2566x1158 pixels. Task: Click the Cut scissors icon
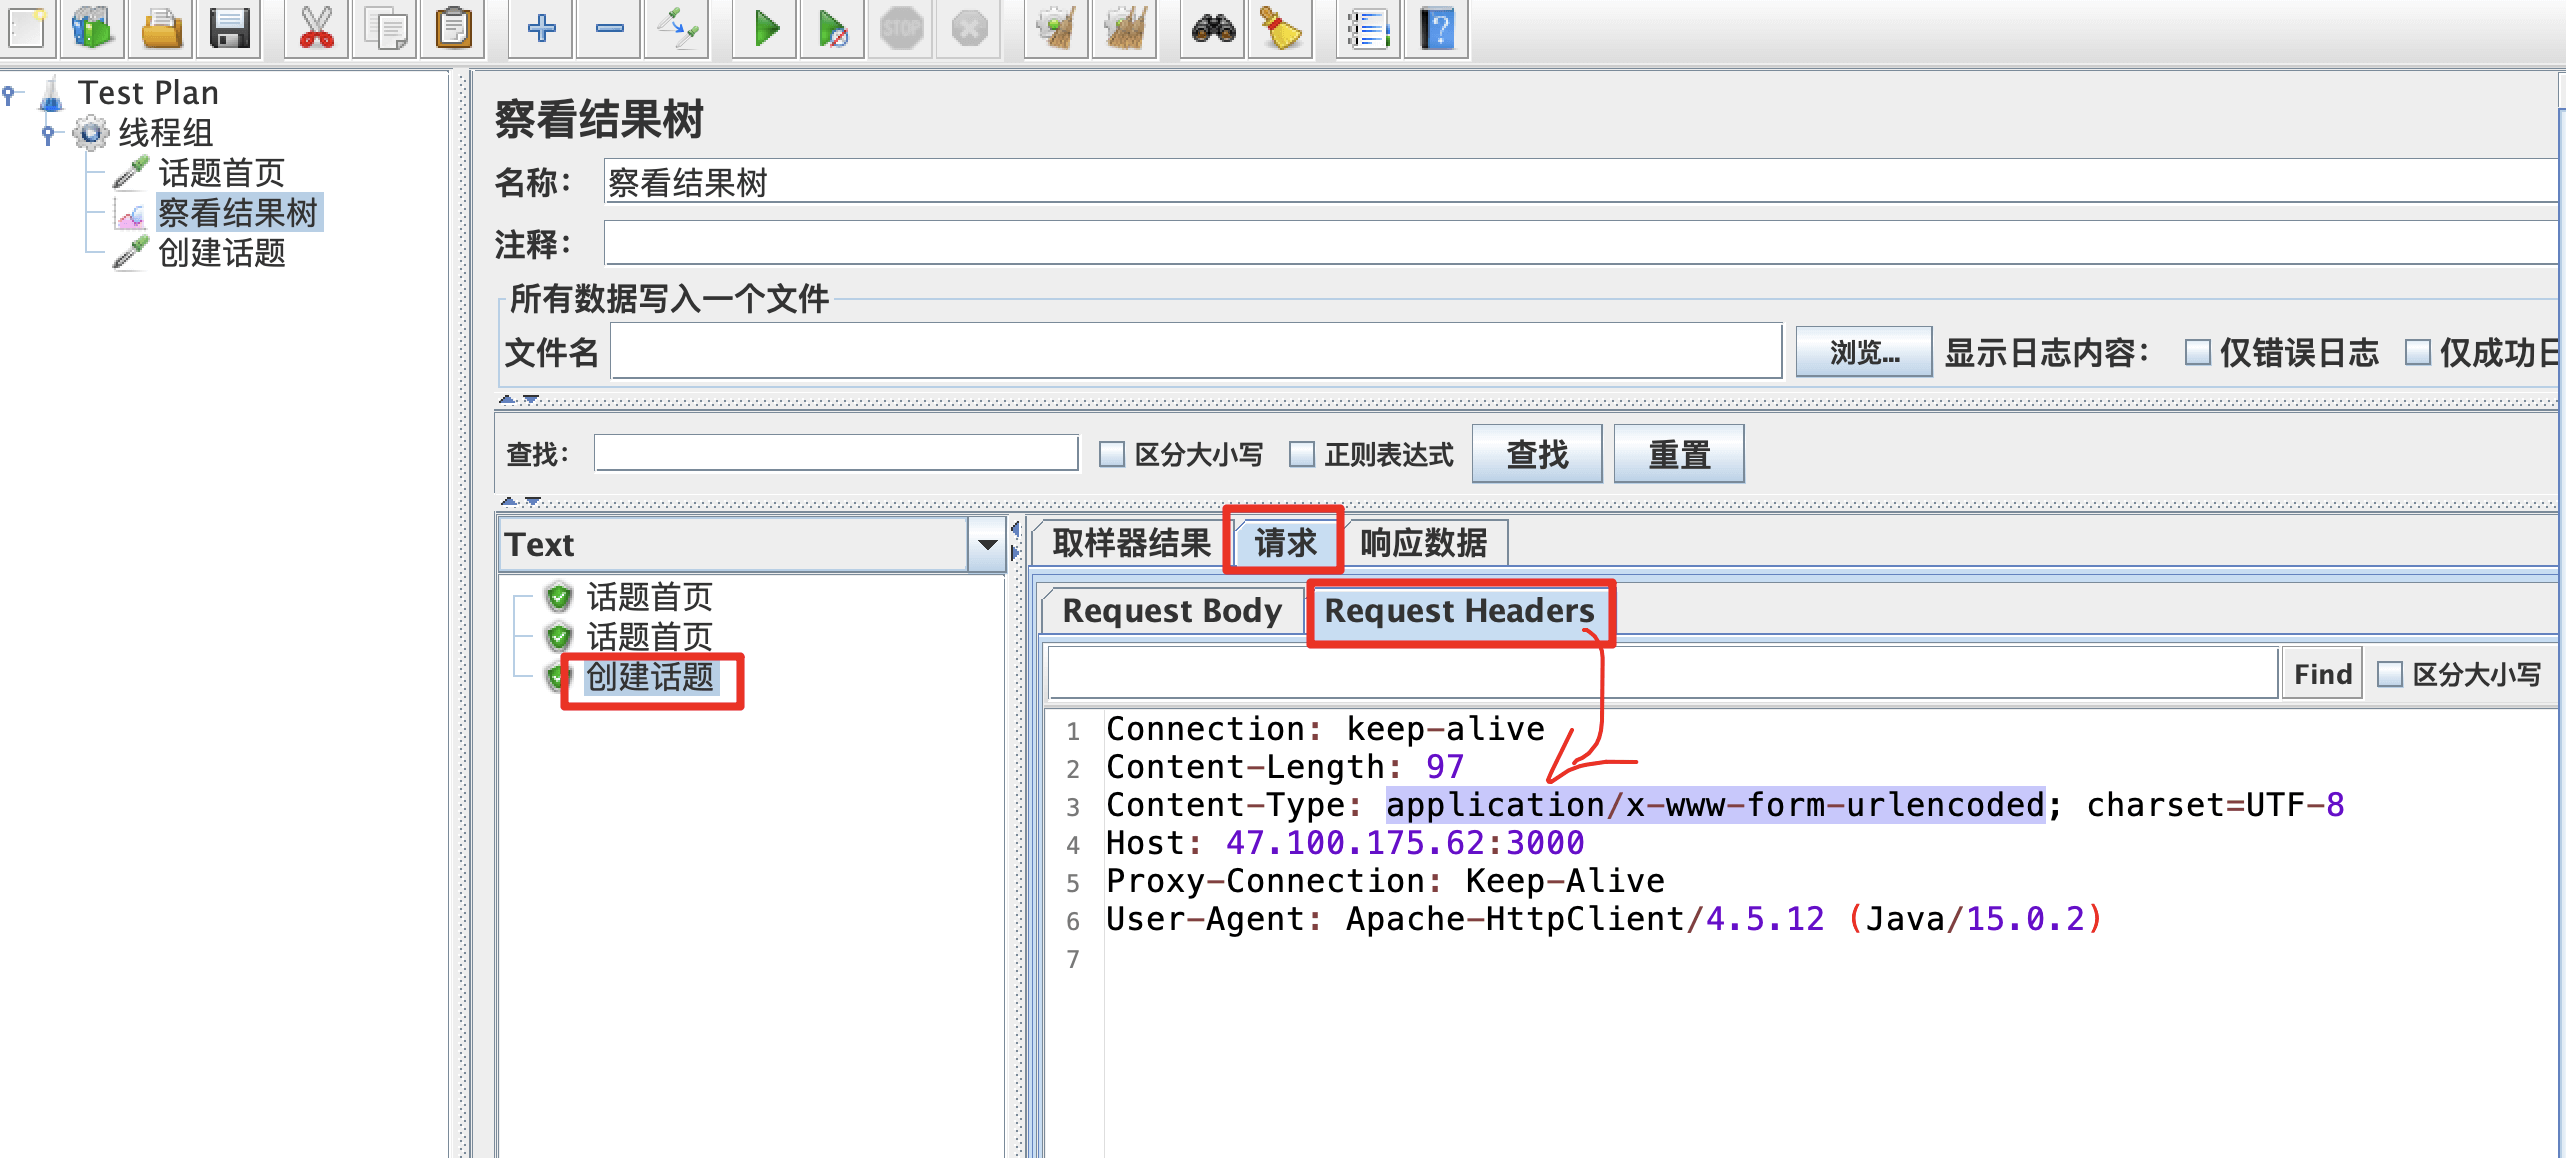pos(316,29)
